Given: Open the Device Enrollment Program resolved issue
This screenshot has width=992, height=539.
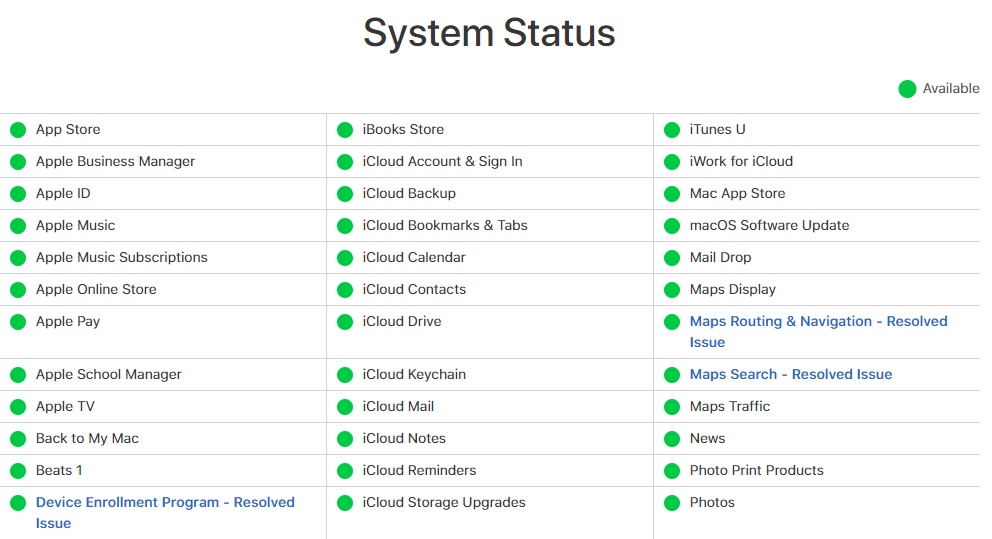Looking at the screenshot, I should coord(165,512).
